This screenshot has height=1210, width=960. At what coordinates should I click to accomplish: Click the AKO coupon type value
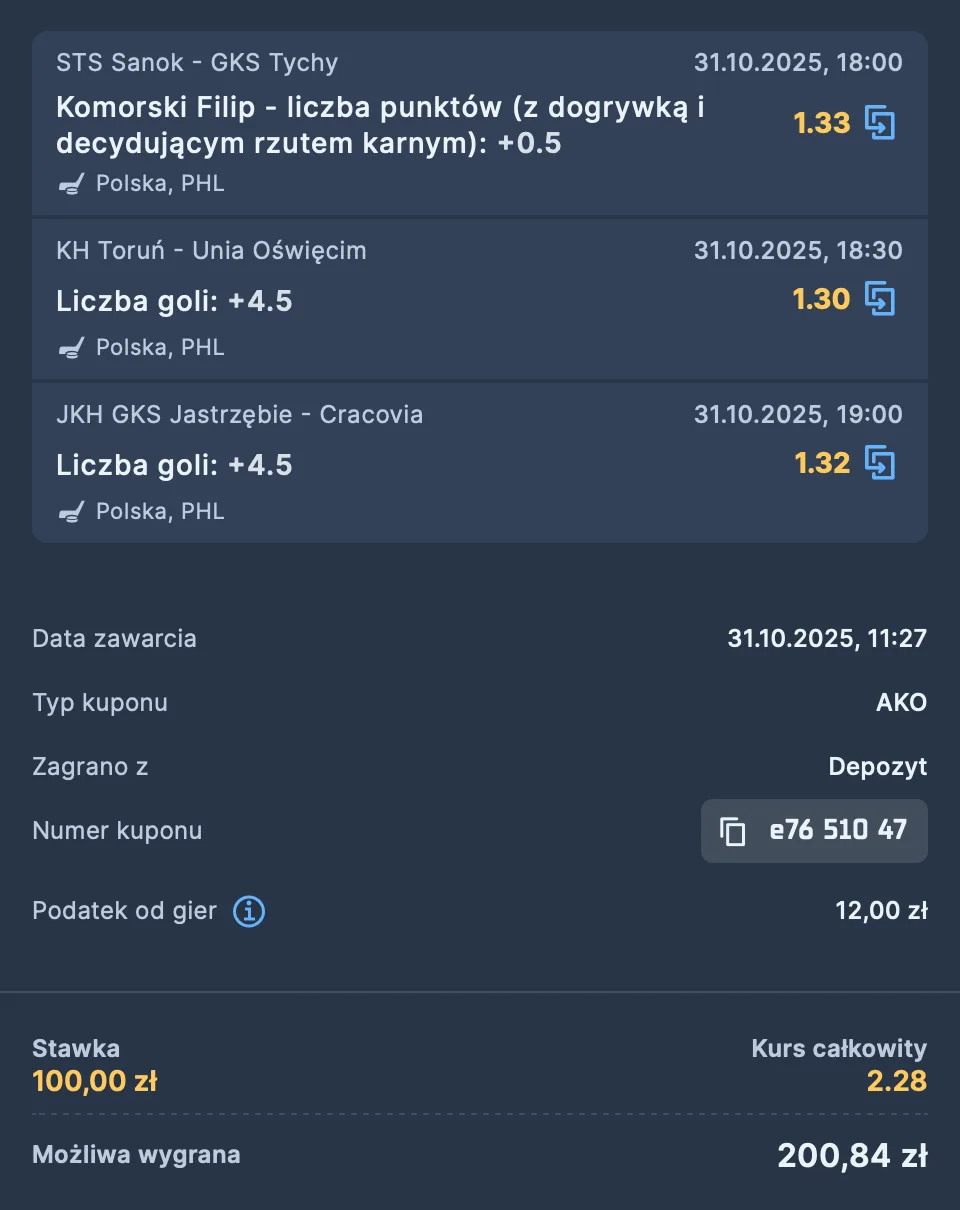click(901, 703)
